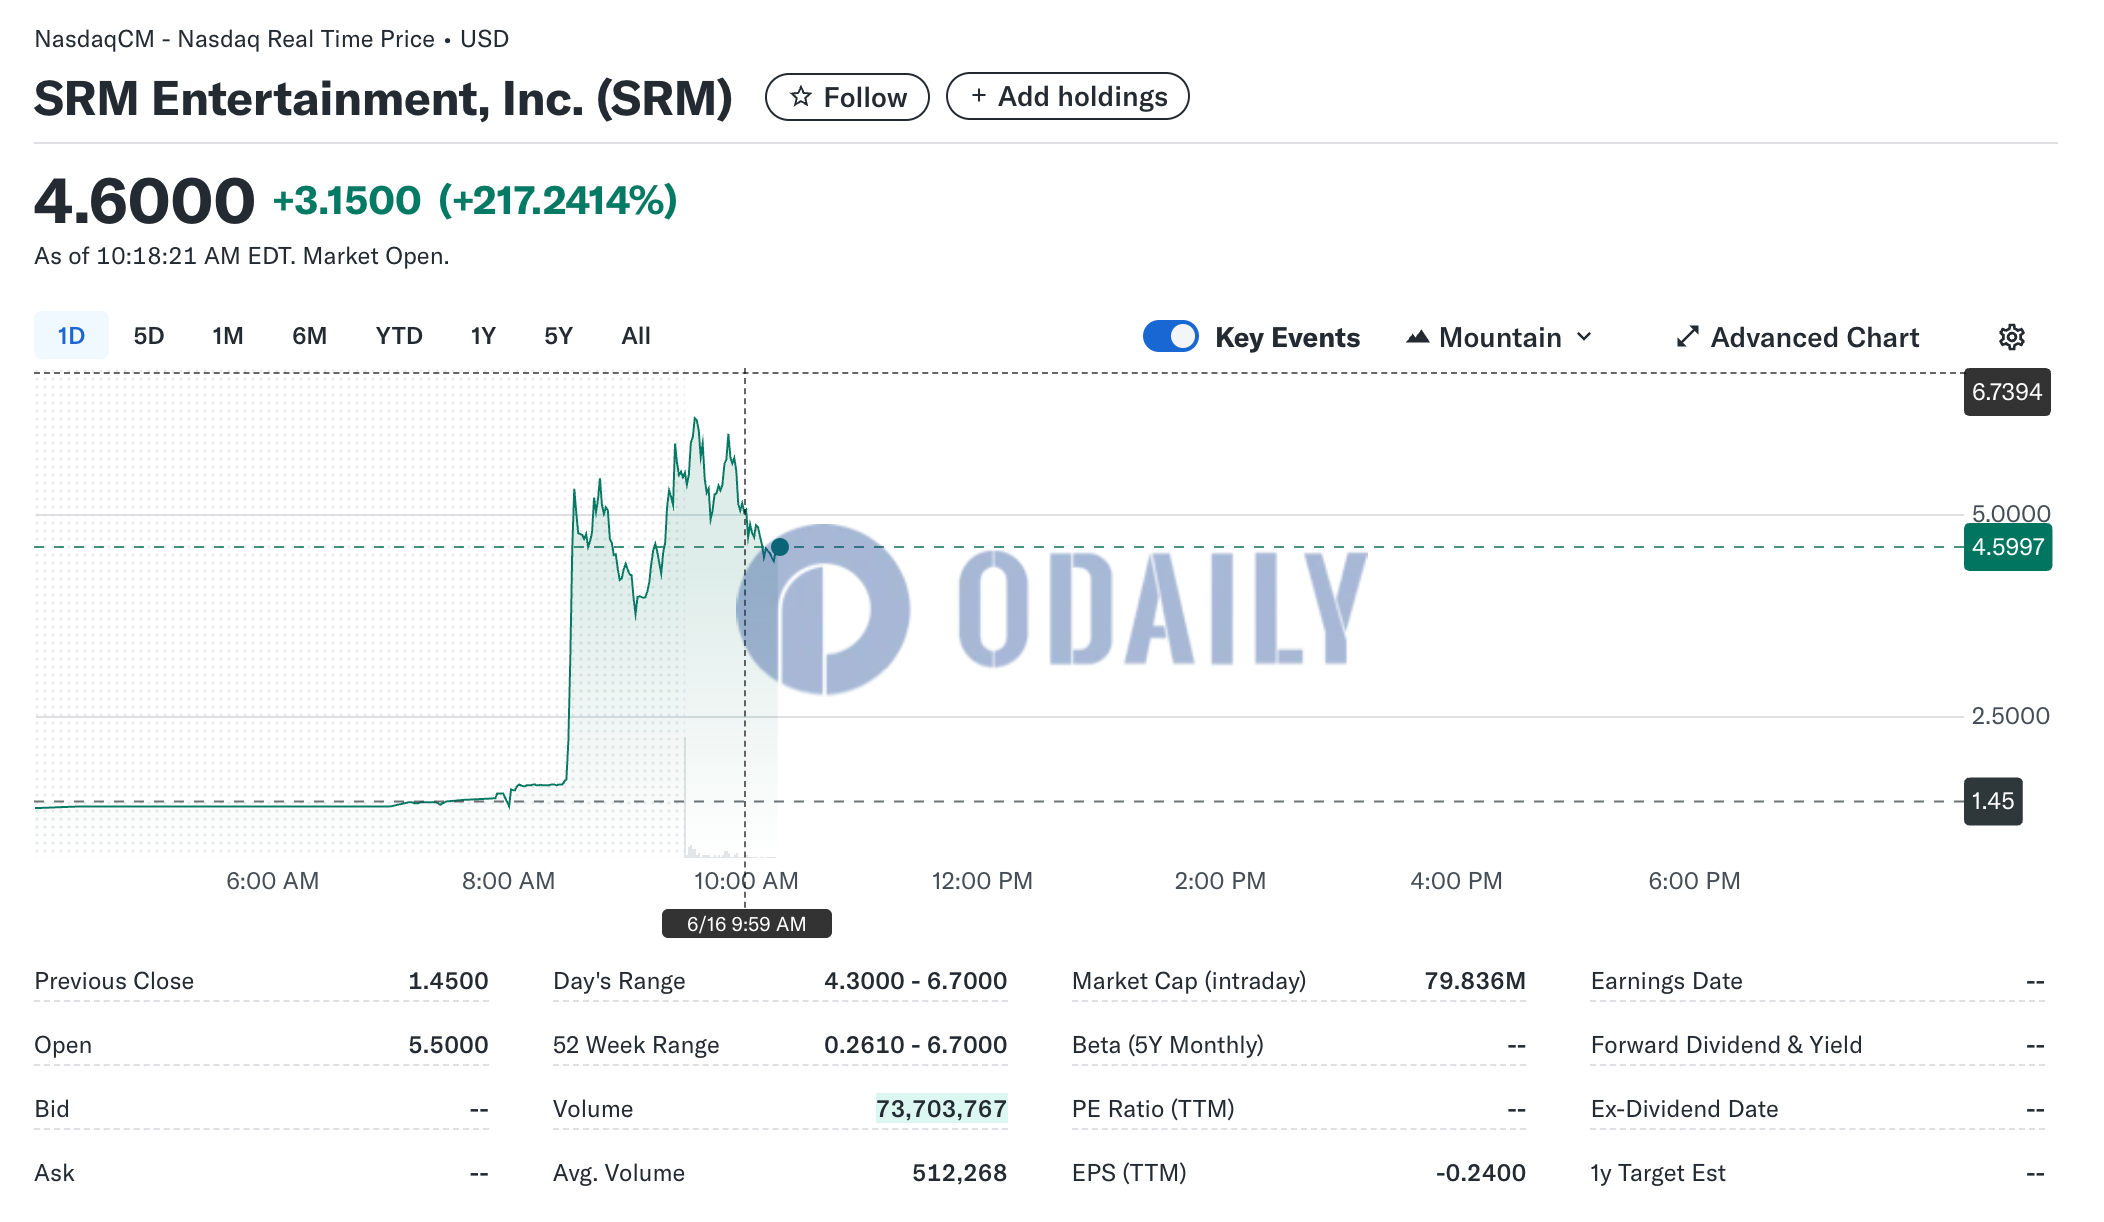This screenshot has width=2104, height=1222.
Task: Select the YTD chart range
Action: [399, 336]
